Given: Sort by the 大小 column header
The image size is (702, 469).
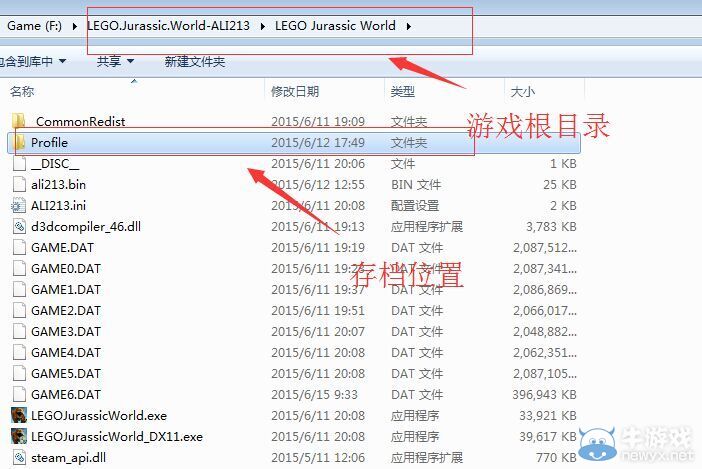Looking at the screenshot, I should [x=522, y=92].
